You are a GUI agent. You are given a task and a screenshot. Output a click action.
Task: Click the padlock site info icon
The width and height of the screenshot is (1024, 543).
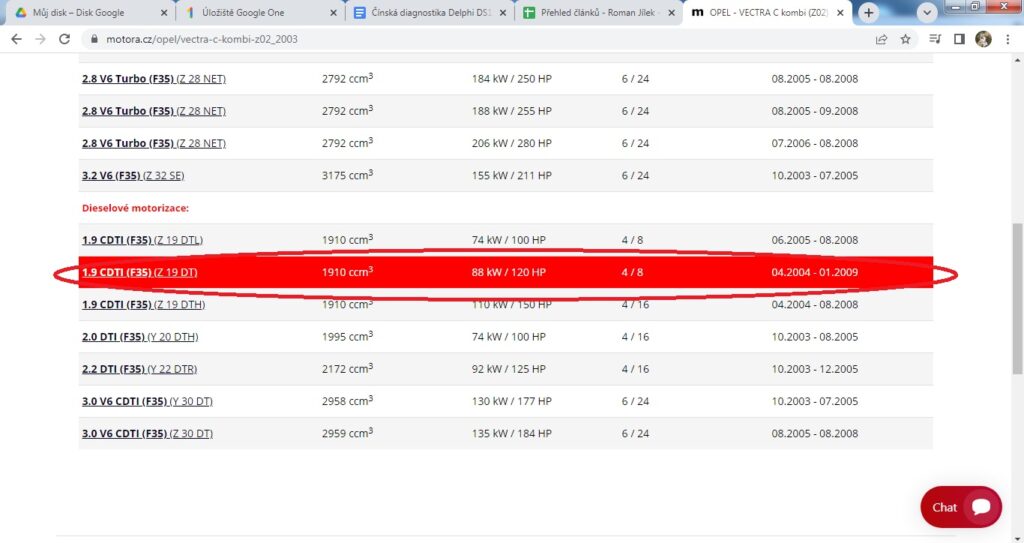(x=95, y=39)
